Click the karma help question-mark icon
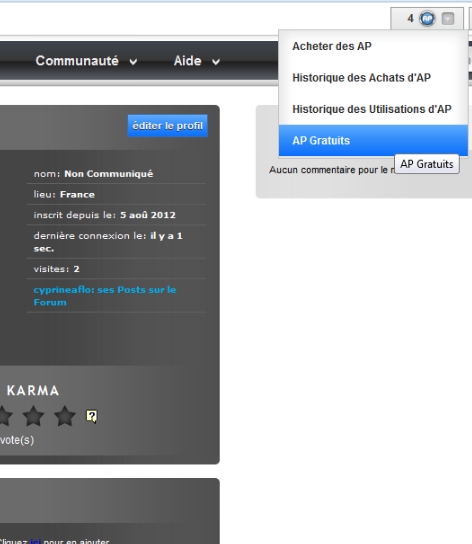 pos(92,416)
